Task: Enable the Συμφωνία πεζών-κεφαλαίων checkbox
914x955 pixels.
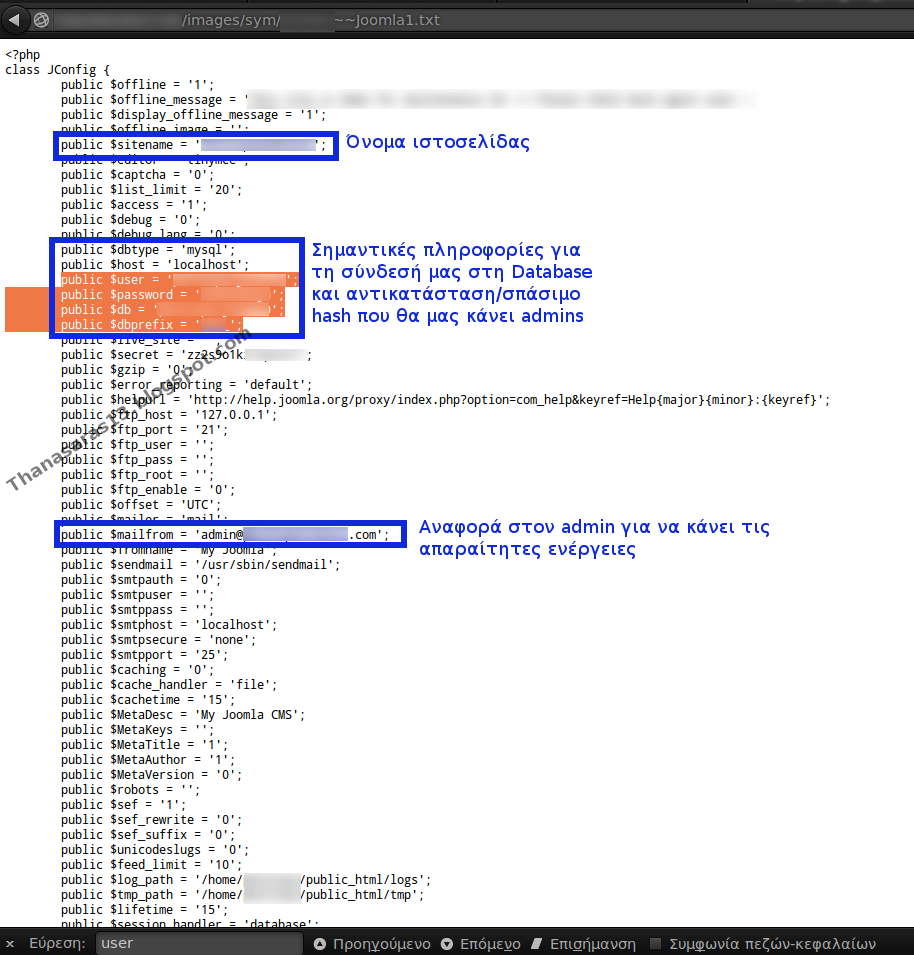Action: click(x=655, y=943)
